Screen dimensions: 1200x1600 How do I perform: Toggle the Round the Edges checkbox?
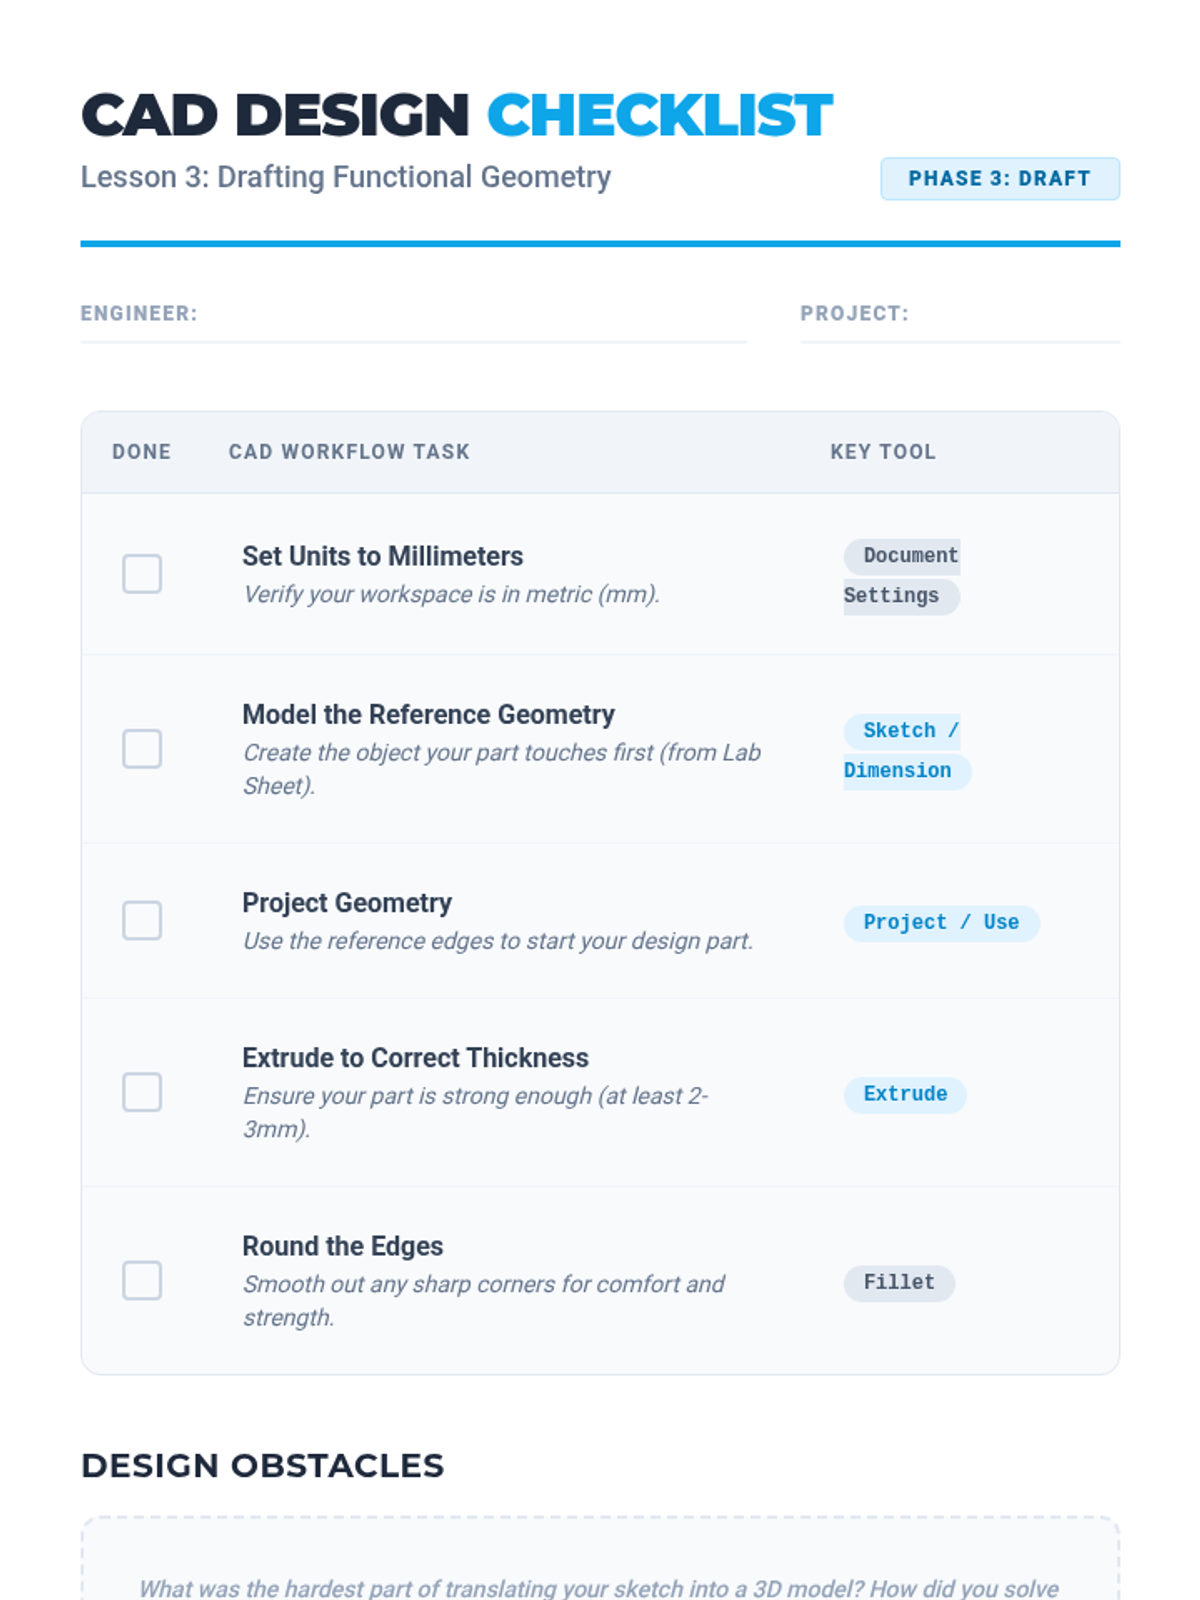[x=142, y=1281]
